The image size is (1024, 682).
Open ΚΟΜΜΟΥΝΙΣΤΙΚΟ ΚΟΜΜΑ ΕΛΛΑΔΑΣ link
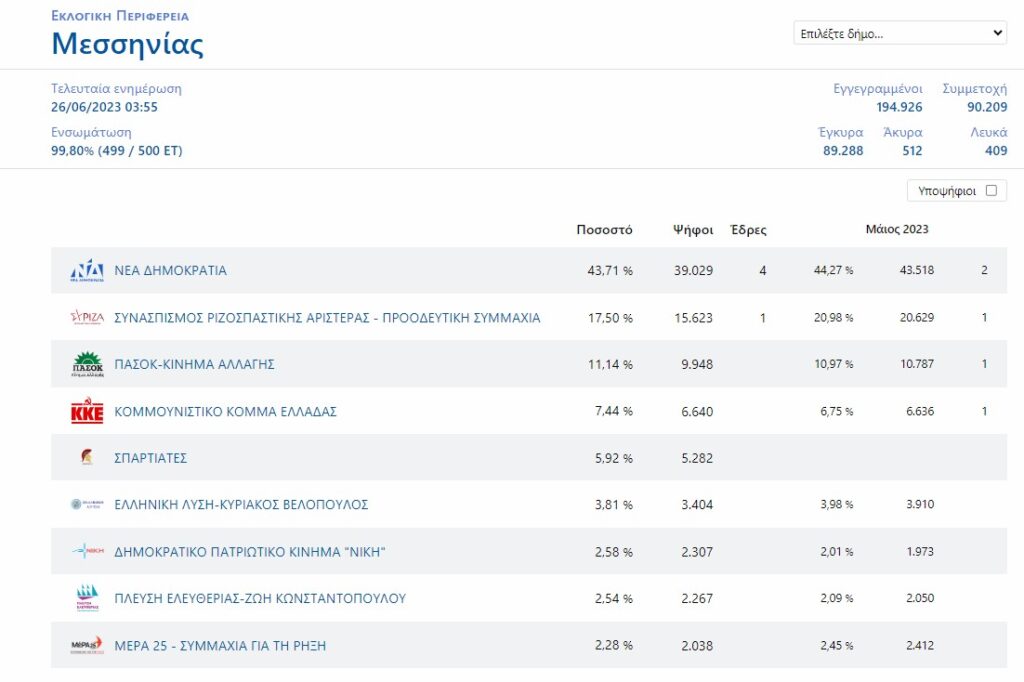pyautogui.click(x=225, y=412)
